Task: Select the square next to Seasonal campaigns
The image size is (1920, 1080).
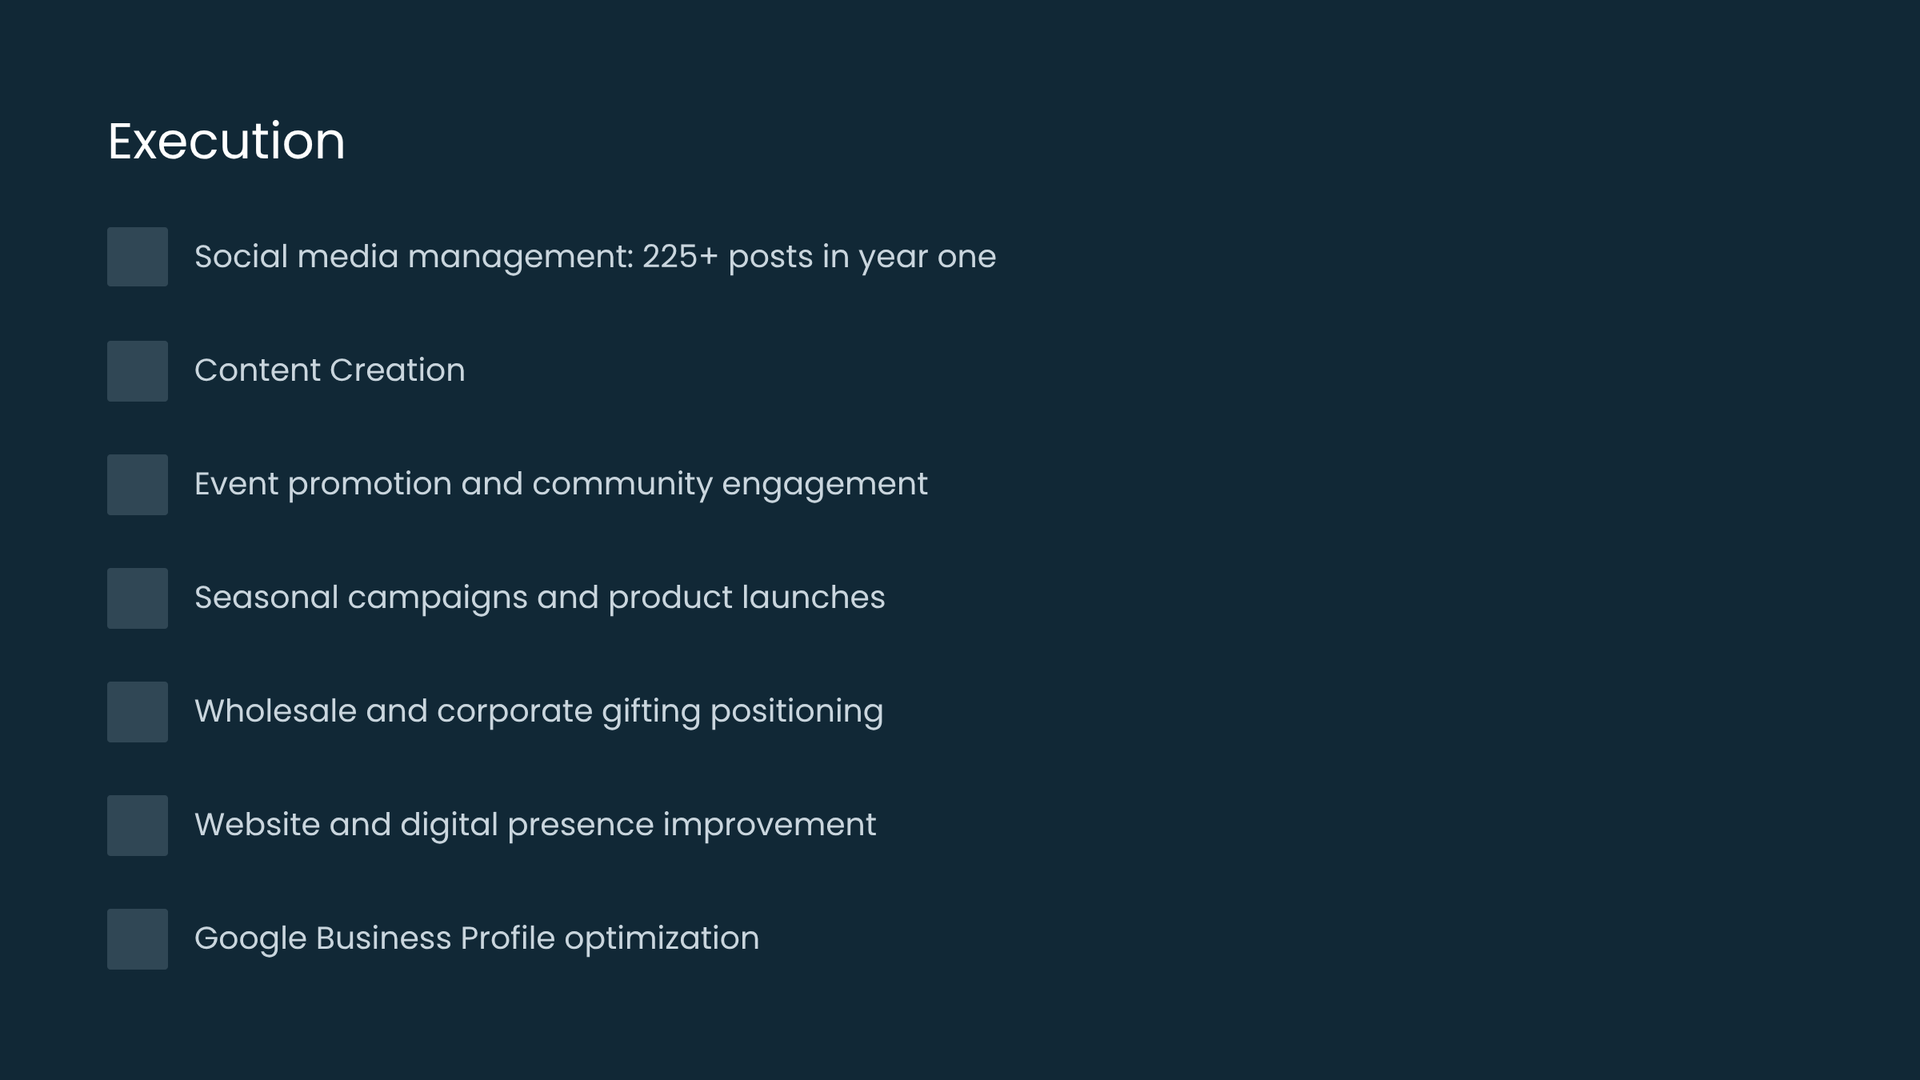Action: pyautogui.click(x=137, y=598)
